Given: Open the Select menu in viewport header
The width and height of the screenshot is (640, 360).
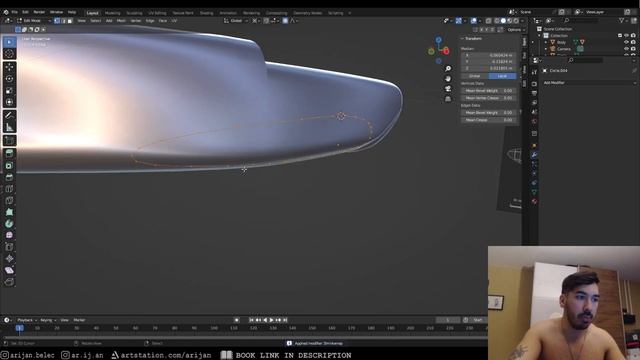Looking at the screenshot, I should (96, 20).
